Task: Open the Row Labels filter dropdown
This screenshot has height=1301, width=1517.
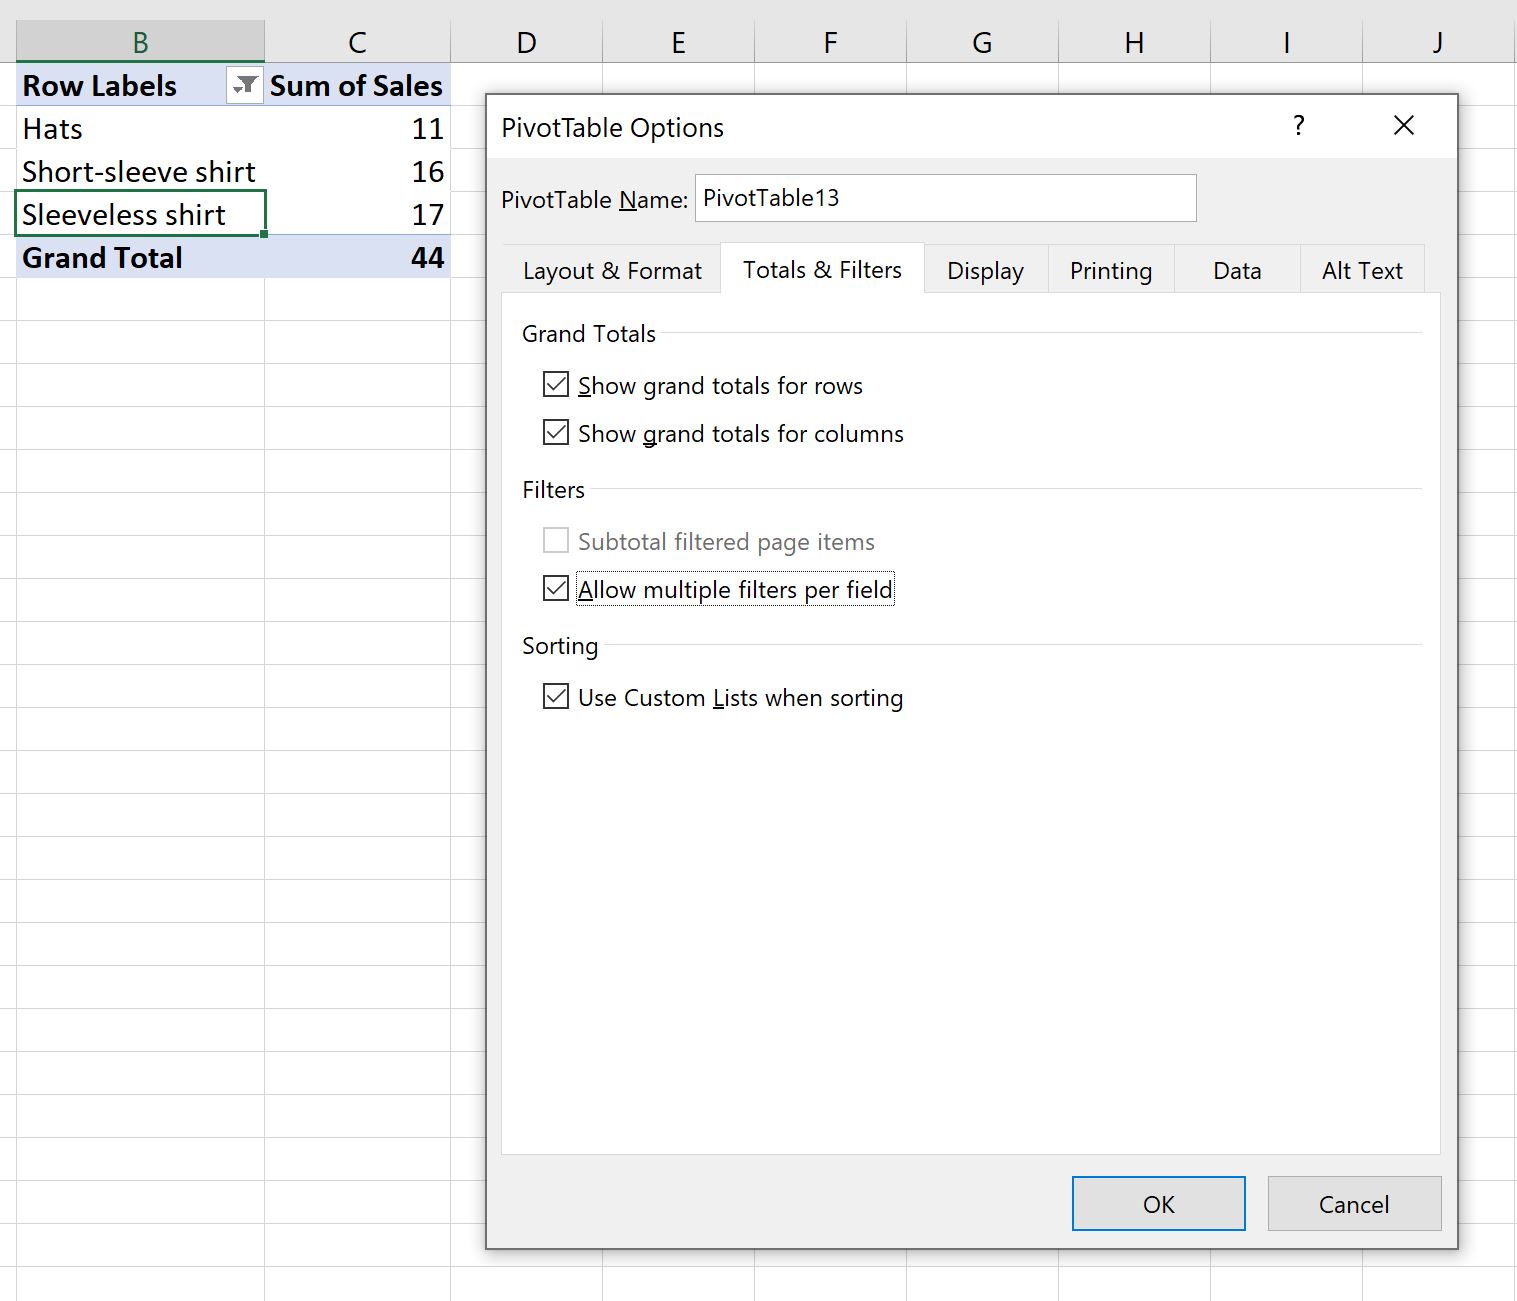Action: pos(244,86)
